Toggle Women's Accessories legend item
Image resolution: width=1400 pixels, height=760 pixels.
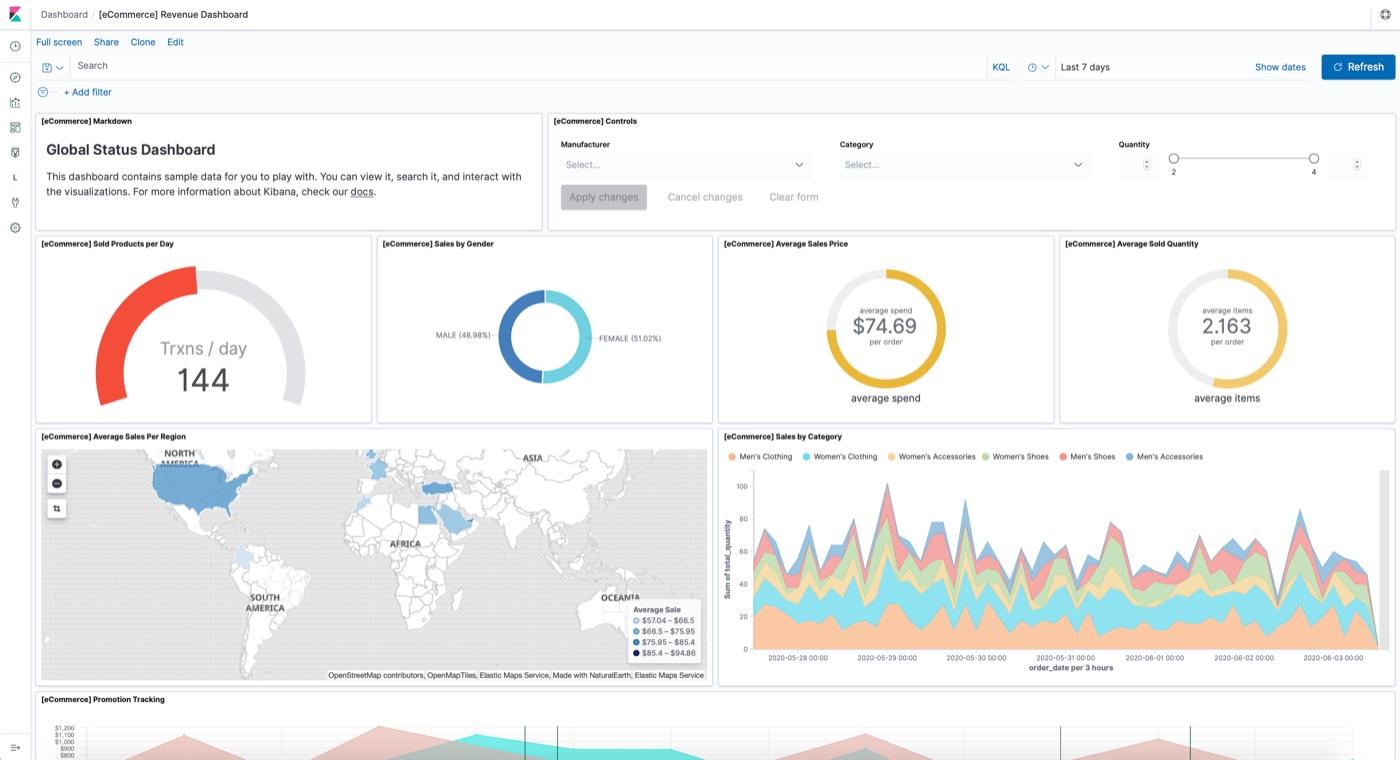point(932,457)
